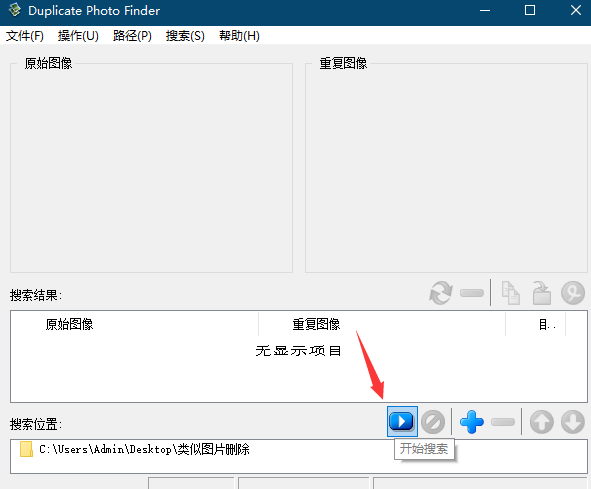The height and width of the screenshot is (489, 591).
Task: Click the round gray icon at the end of the results toolbar
Action: point(573,293)
